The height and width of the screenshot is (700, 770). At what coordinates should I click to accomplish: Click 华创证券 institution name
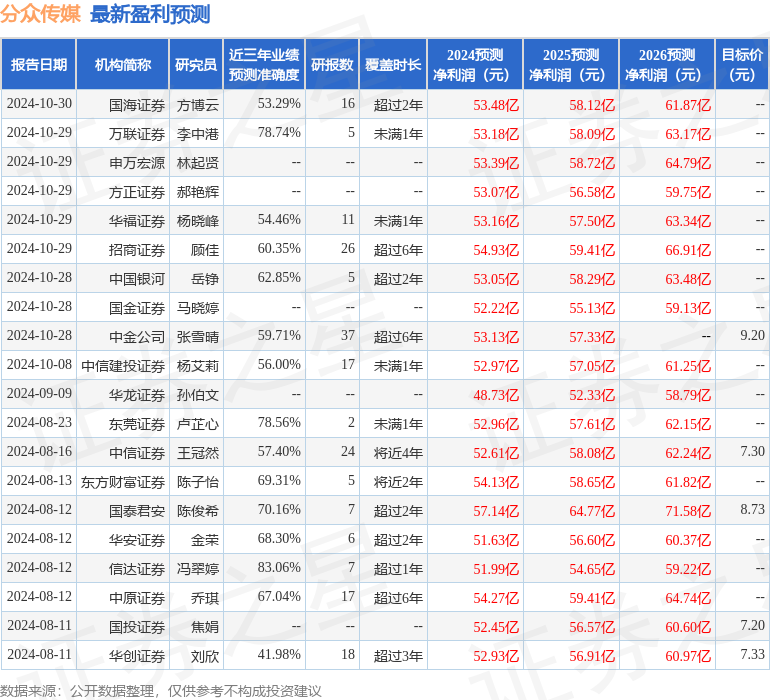point(137,656)
